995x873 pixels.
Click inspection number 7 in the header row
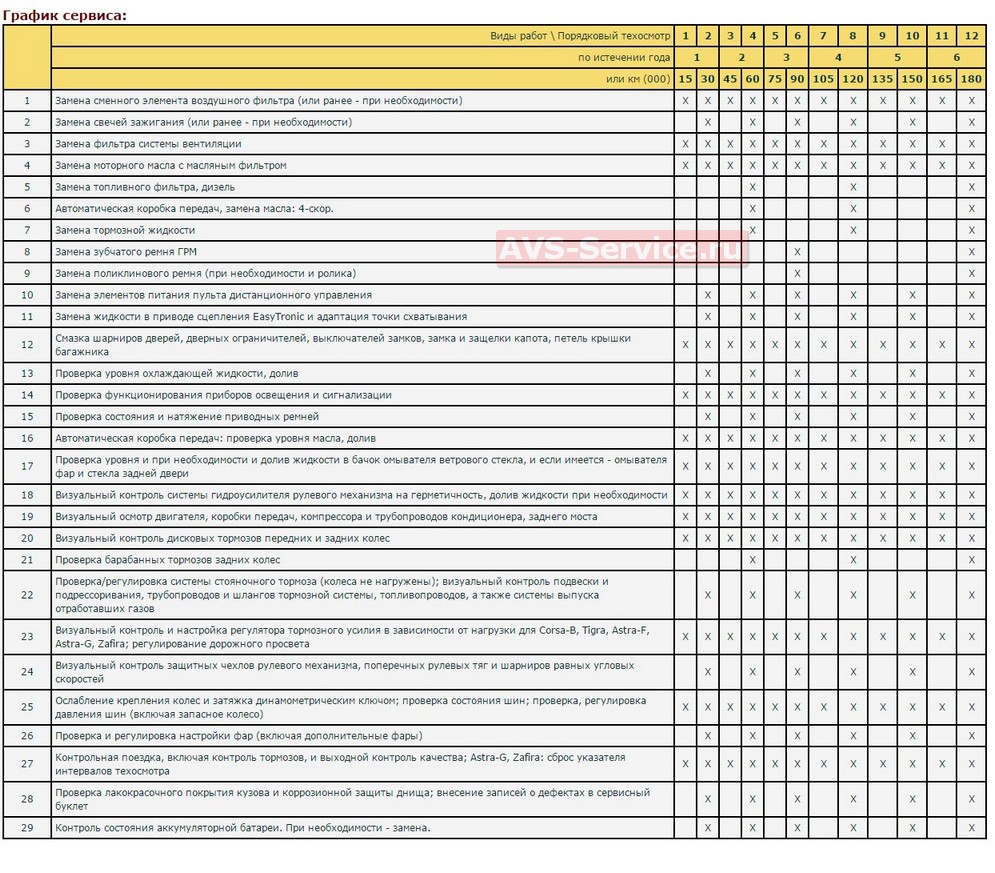point(823,36)
